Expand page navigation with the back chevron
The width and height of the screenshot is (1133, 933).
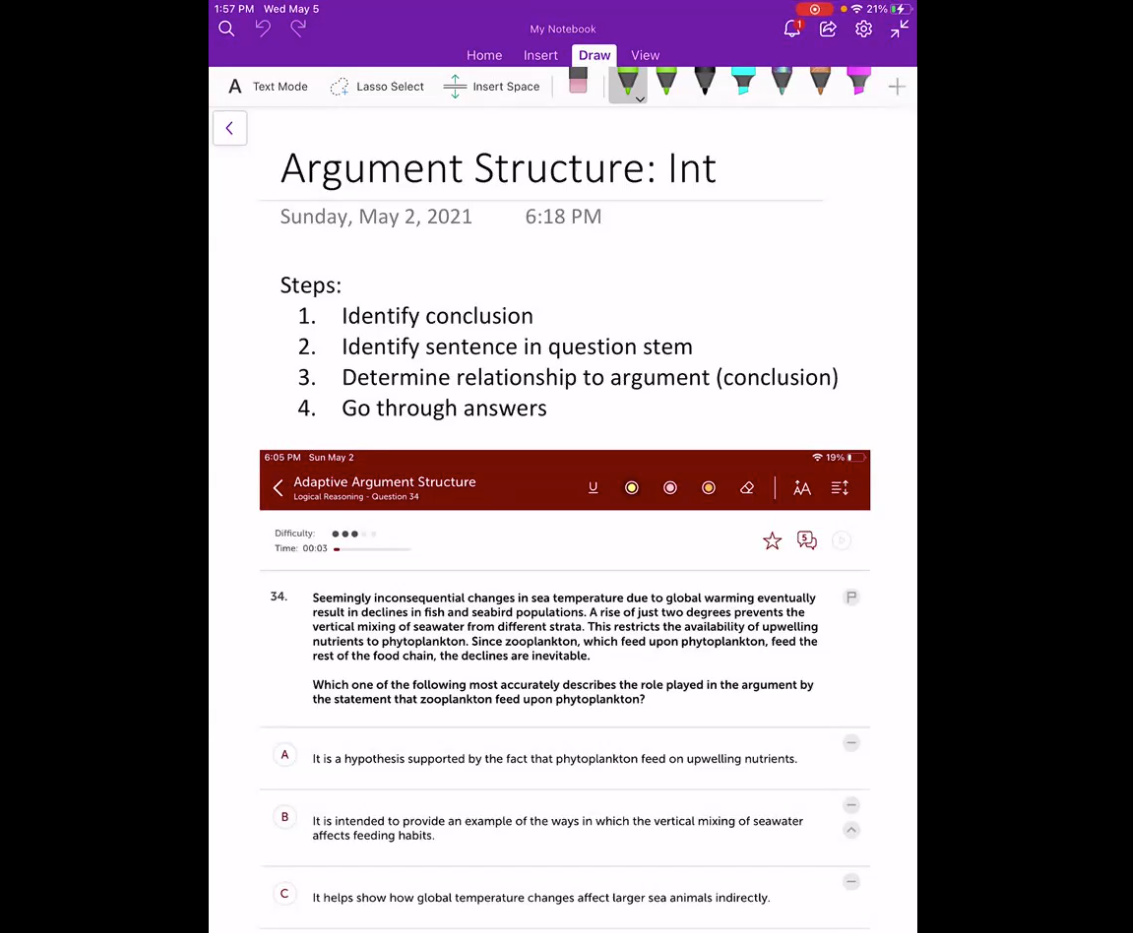click(x=230, y=128)
